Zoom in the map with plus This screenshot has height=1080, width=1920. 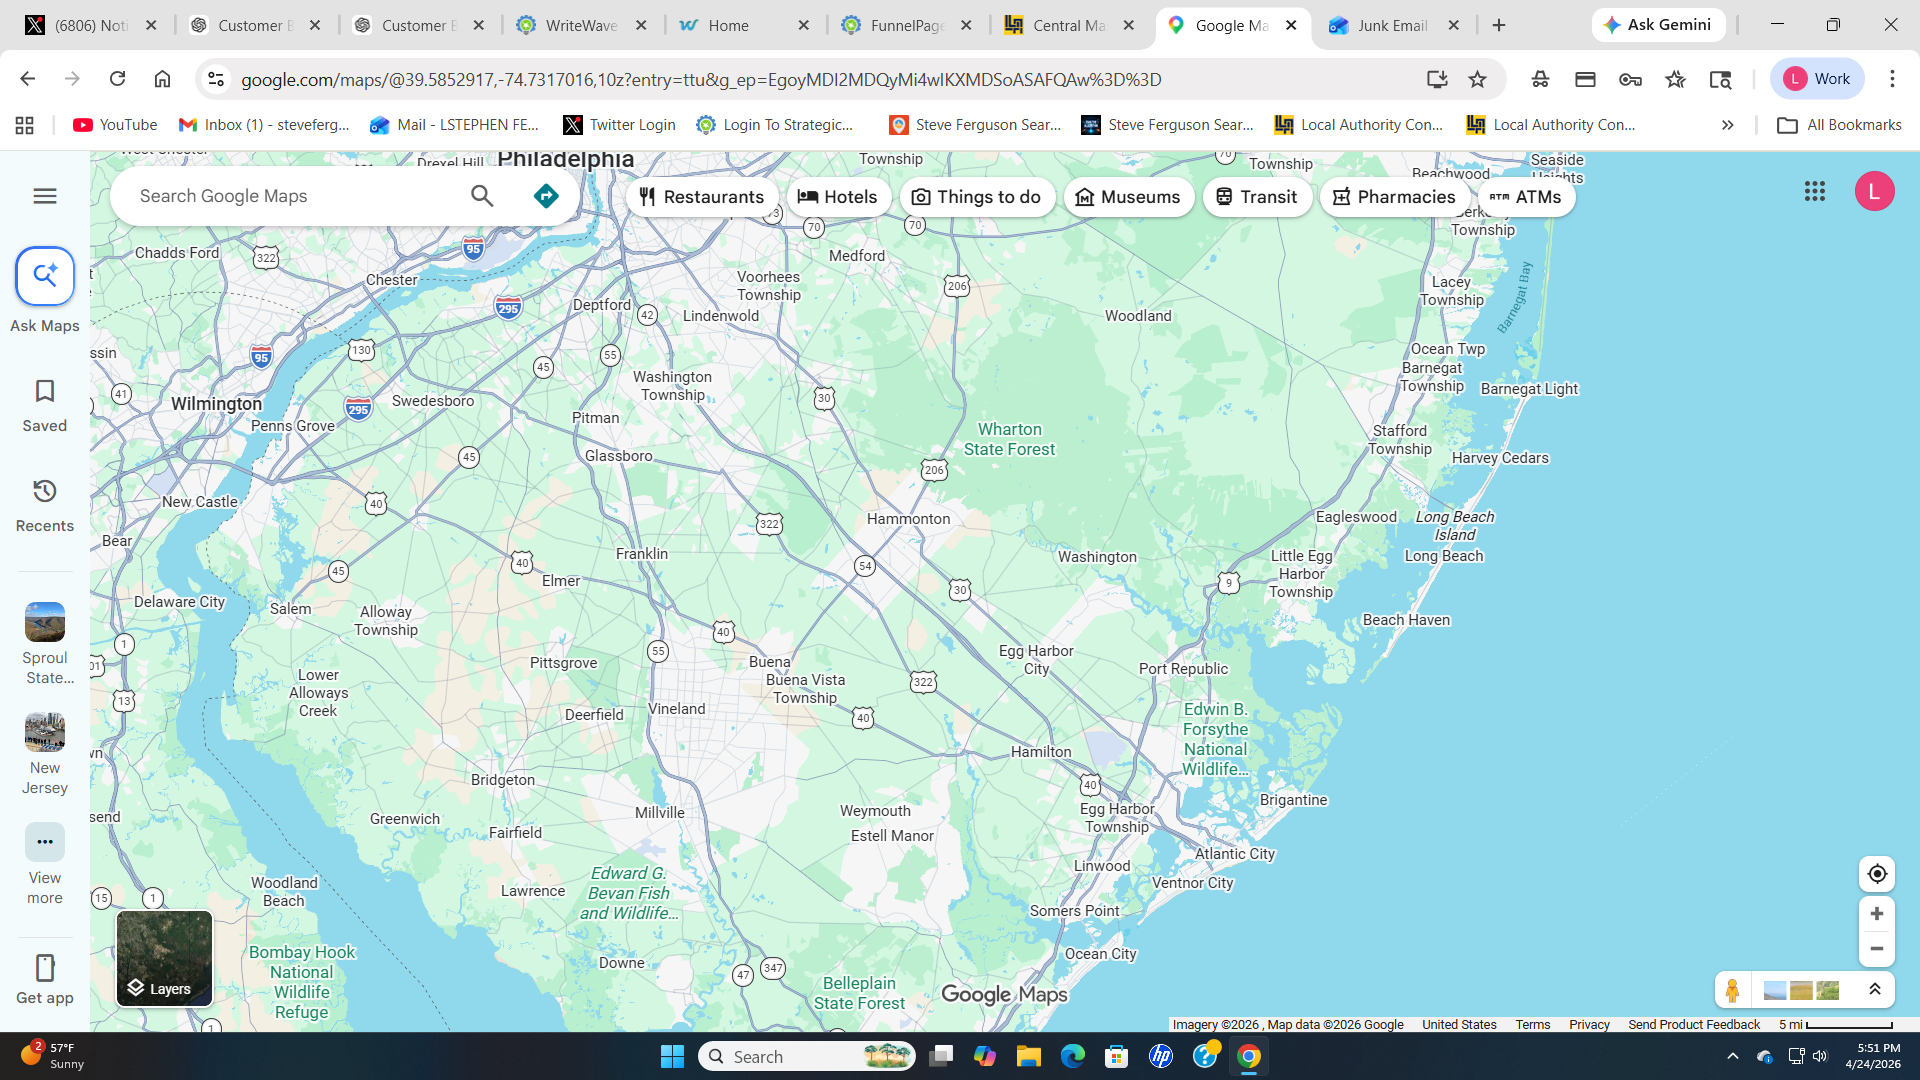click(x=1877, y=914)
